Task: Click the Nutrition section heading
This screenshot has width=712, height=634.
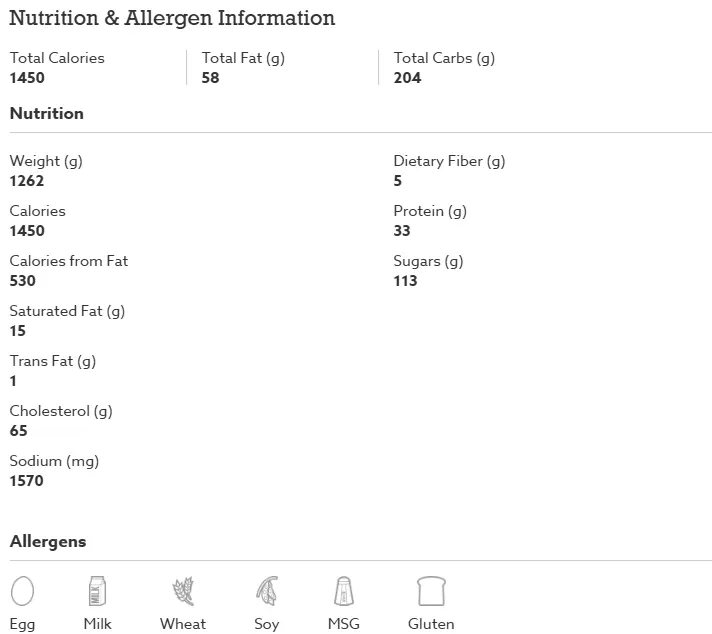Action: click(47, 113)
